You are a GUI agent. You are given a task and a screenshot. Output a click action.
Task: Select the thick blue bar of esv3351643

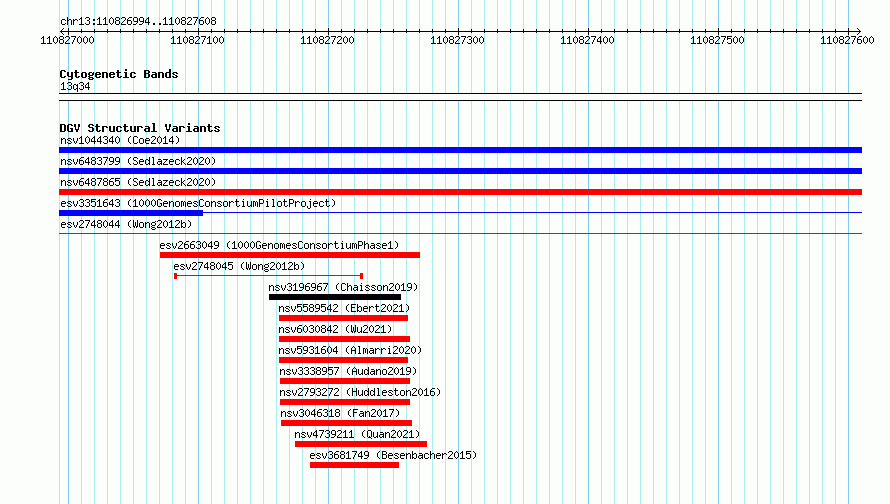[x=131, y=213]
